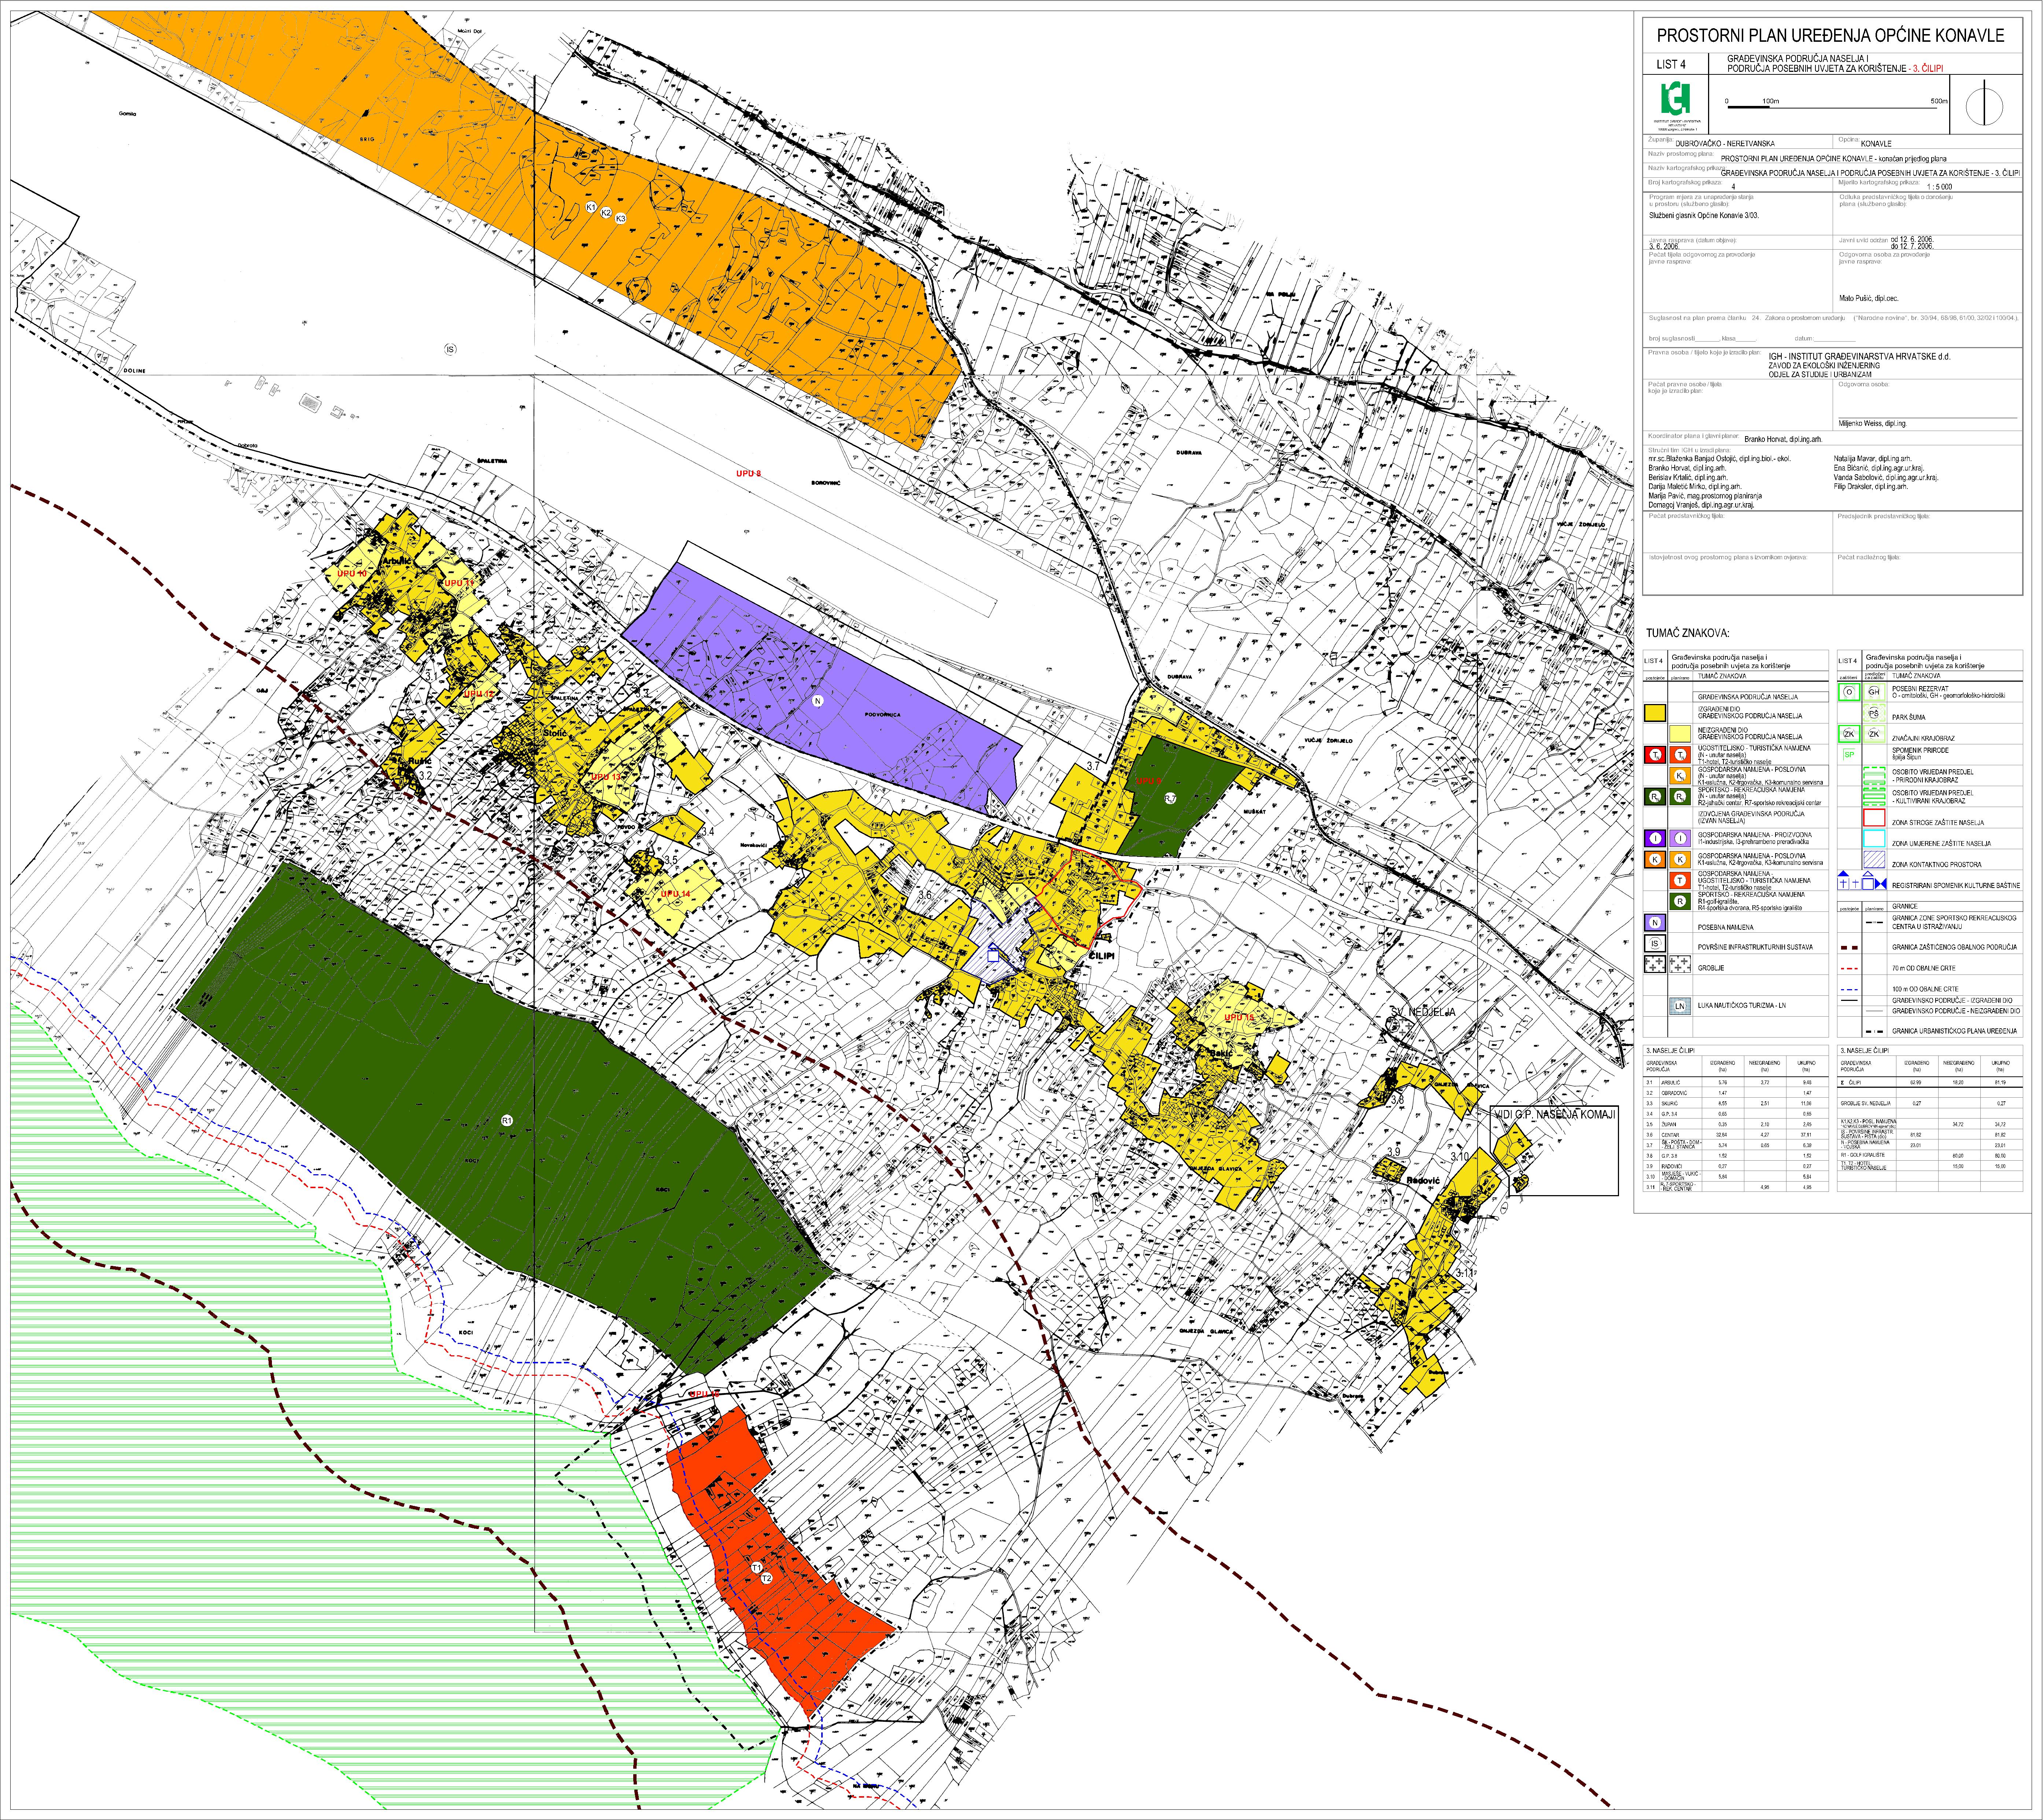
Task: Click the pale yellow unbuilt area legend swatch
Action: (x=1680, y=734)
